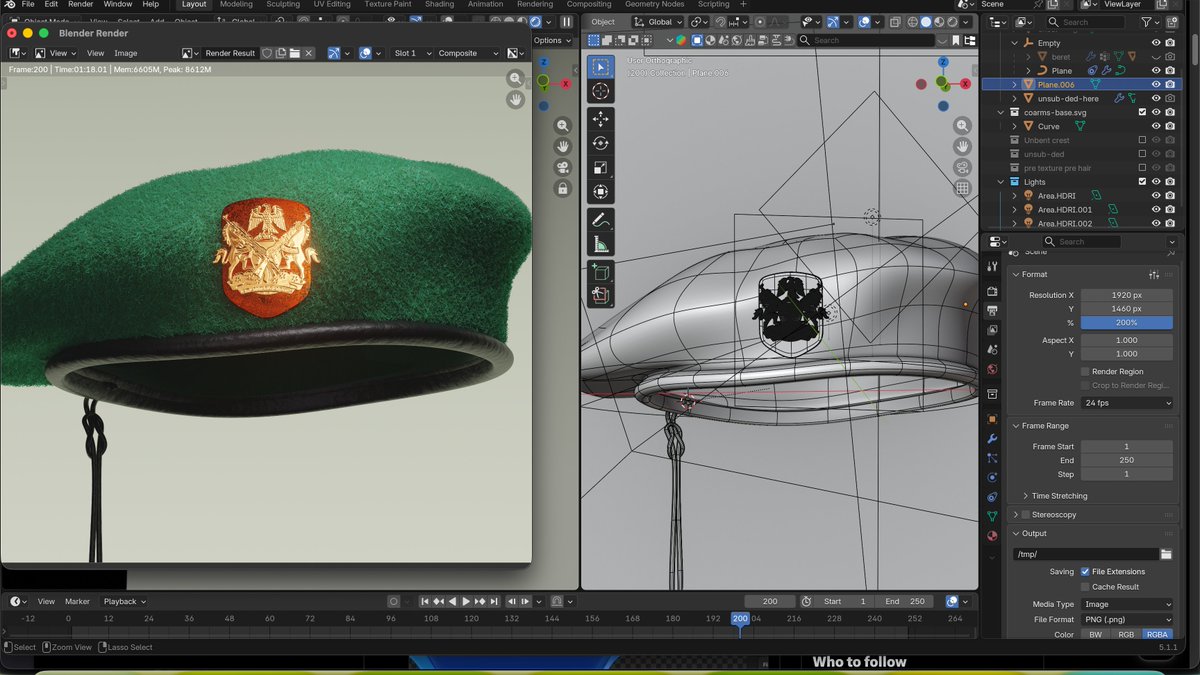Disable render camera icon for Area.HDRI
The width and height of the screenshot is (1200, 675).
[x=1170, y=196]
